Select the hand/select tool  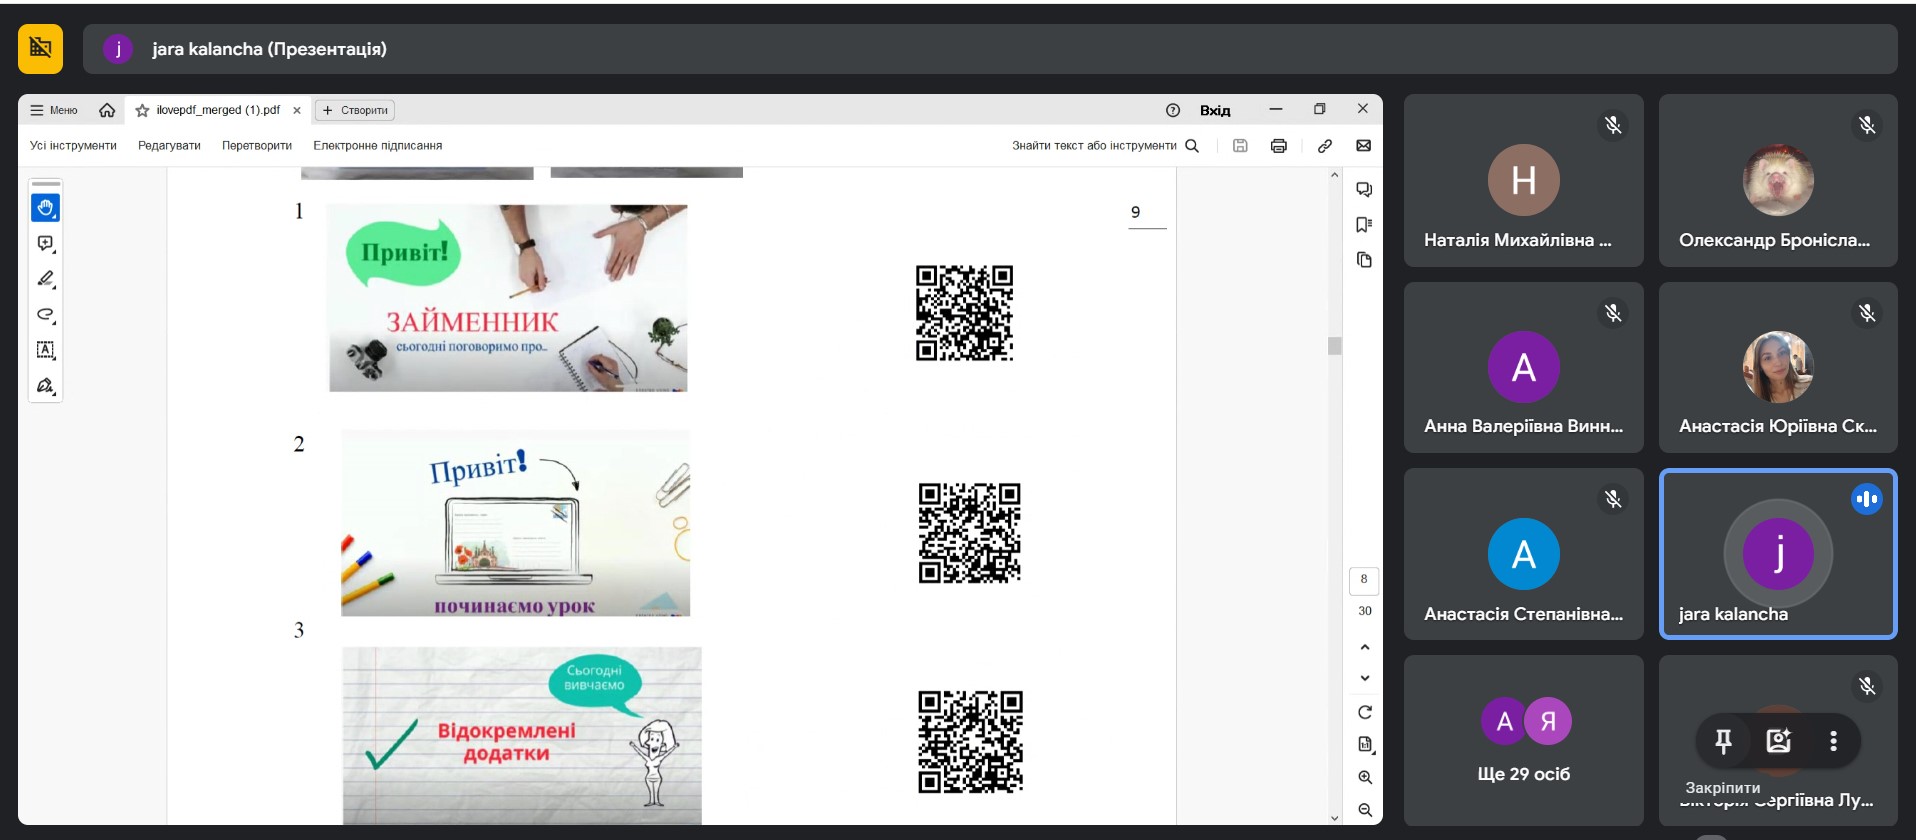[45, 208]
